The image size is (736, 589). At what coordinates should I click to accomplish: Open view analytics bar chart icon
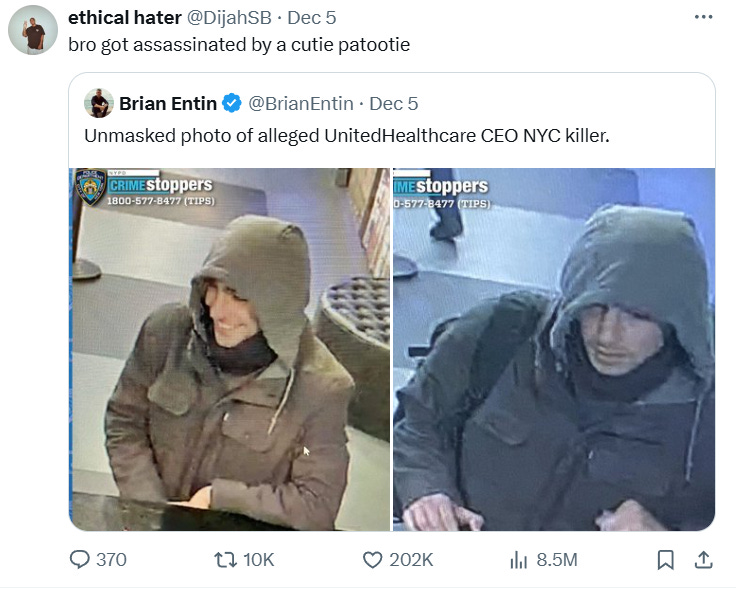tap(519, 560)
